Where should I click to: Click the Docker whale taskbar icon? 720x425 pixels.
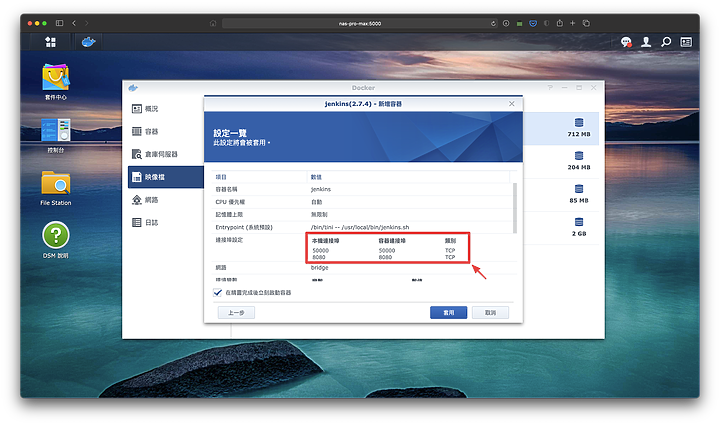pyautogui.click(x=88, y=42)
